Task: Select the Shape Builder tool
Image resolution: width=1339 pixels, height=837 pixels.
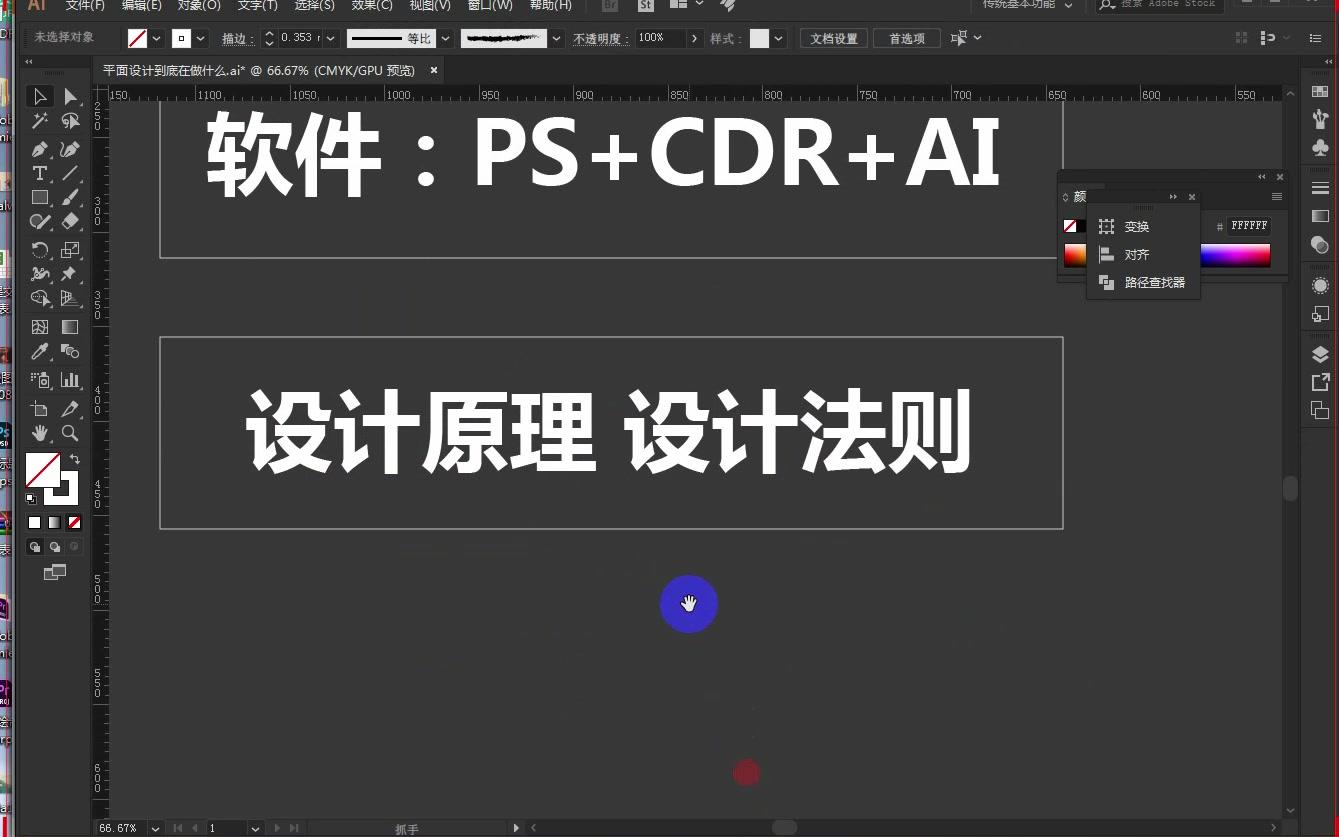Action: point(40,298)
